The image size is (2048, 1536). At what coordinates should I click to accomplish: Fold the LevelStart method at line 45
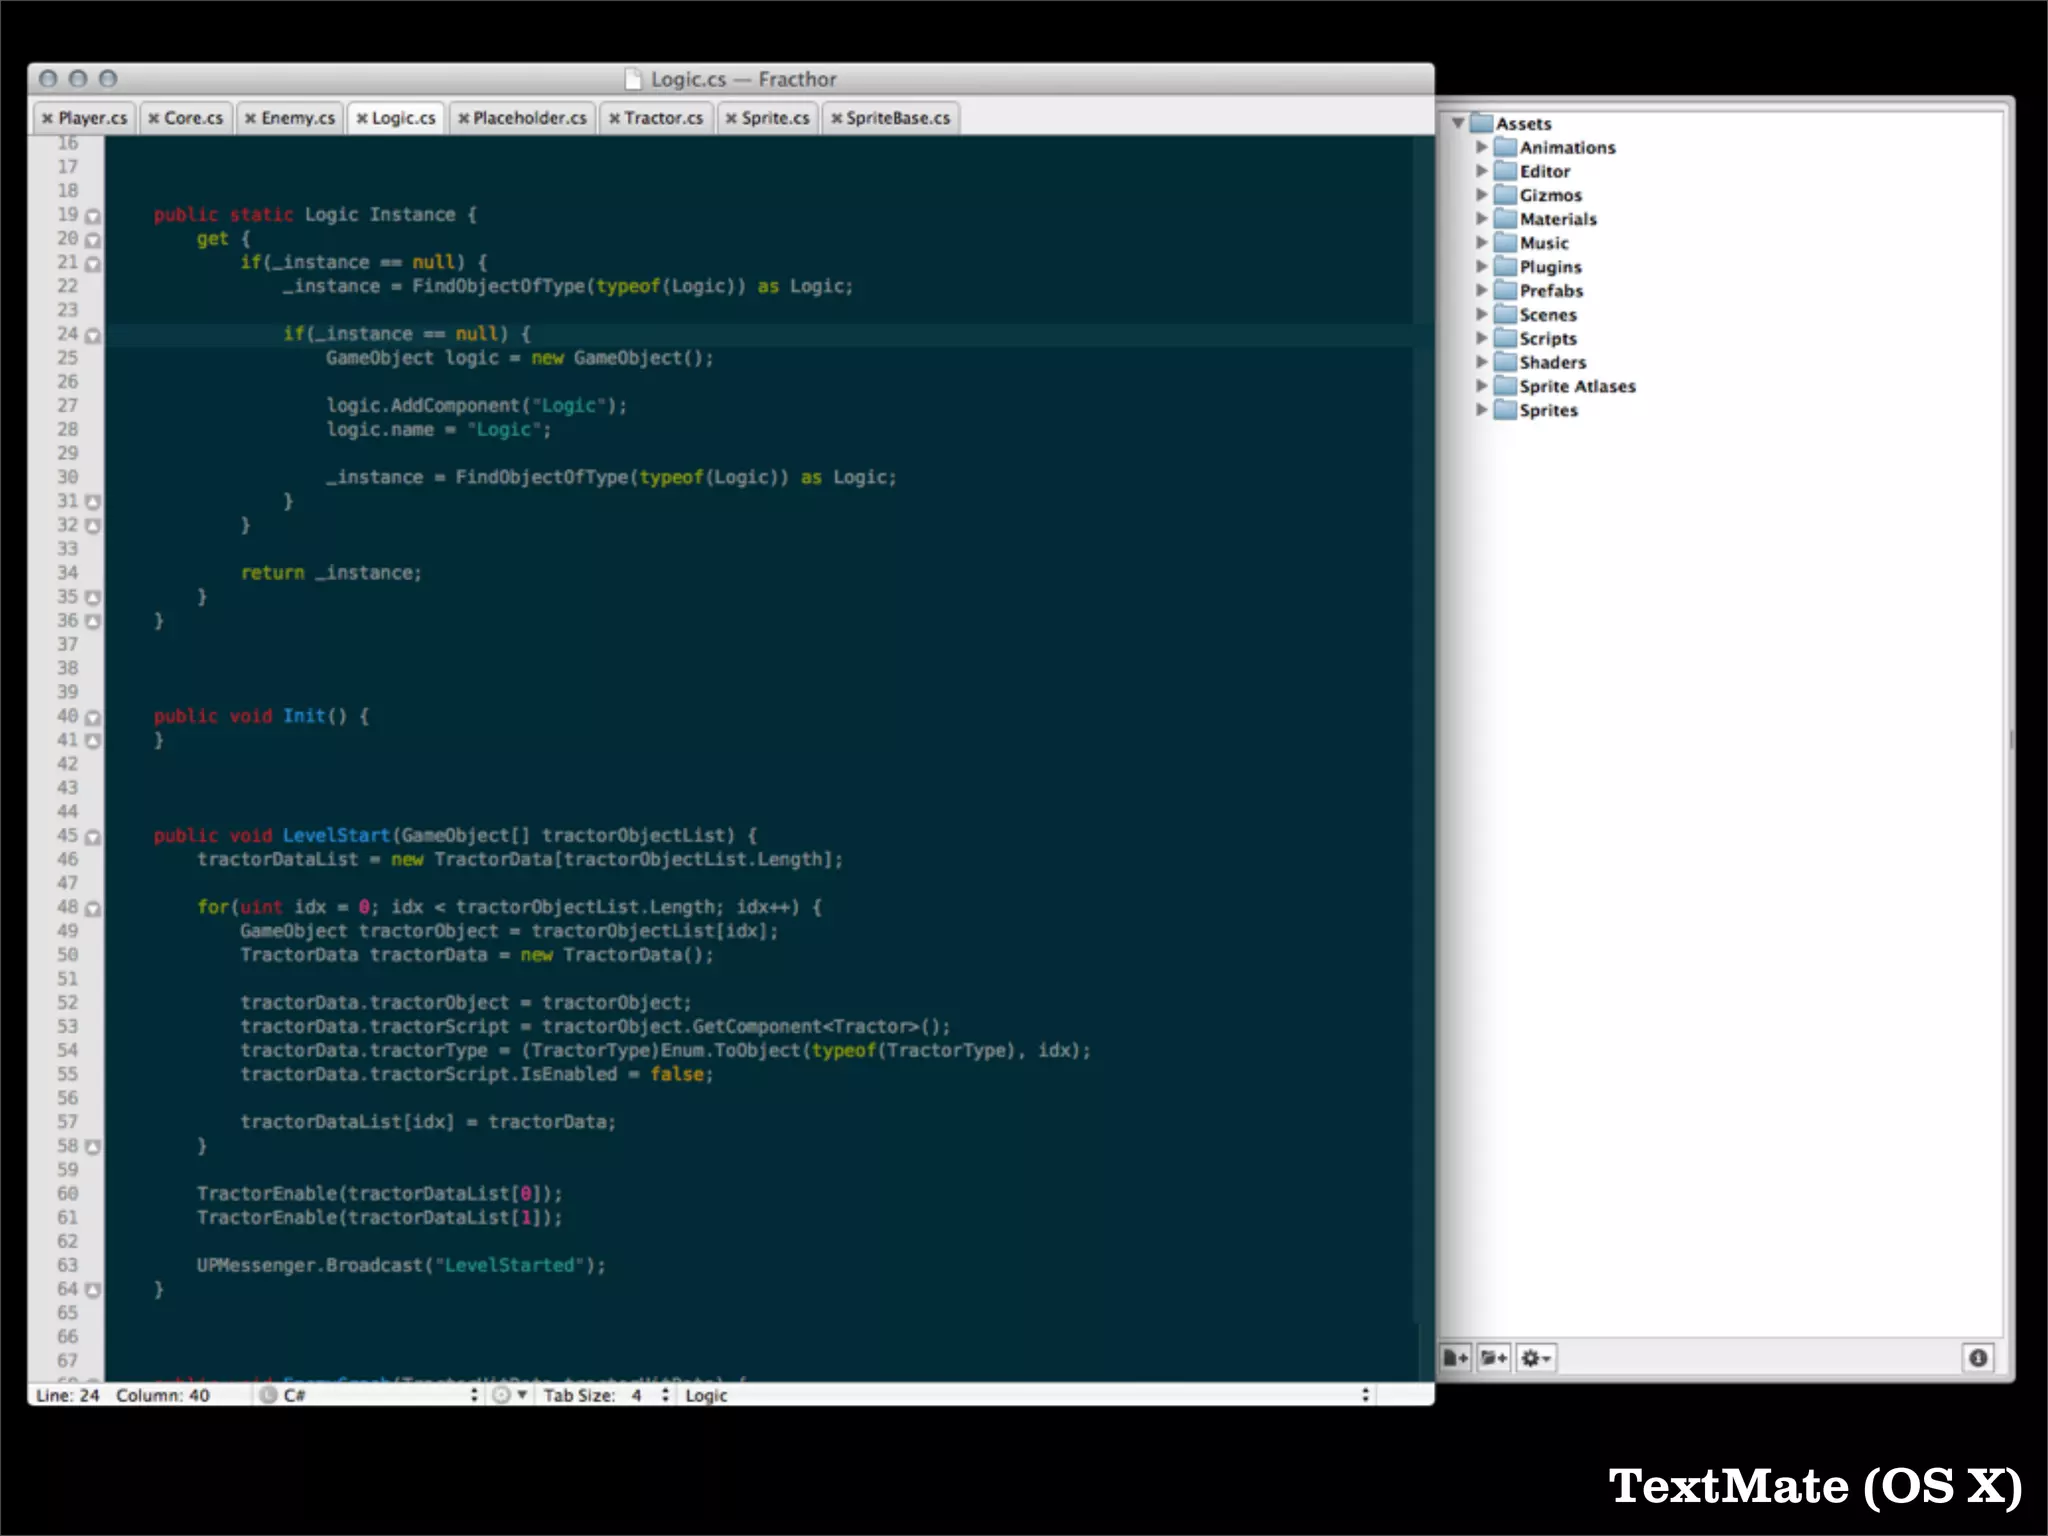pos(93,837)
